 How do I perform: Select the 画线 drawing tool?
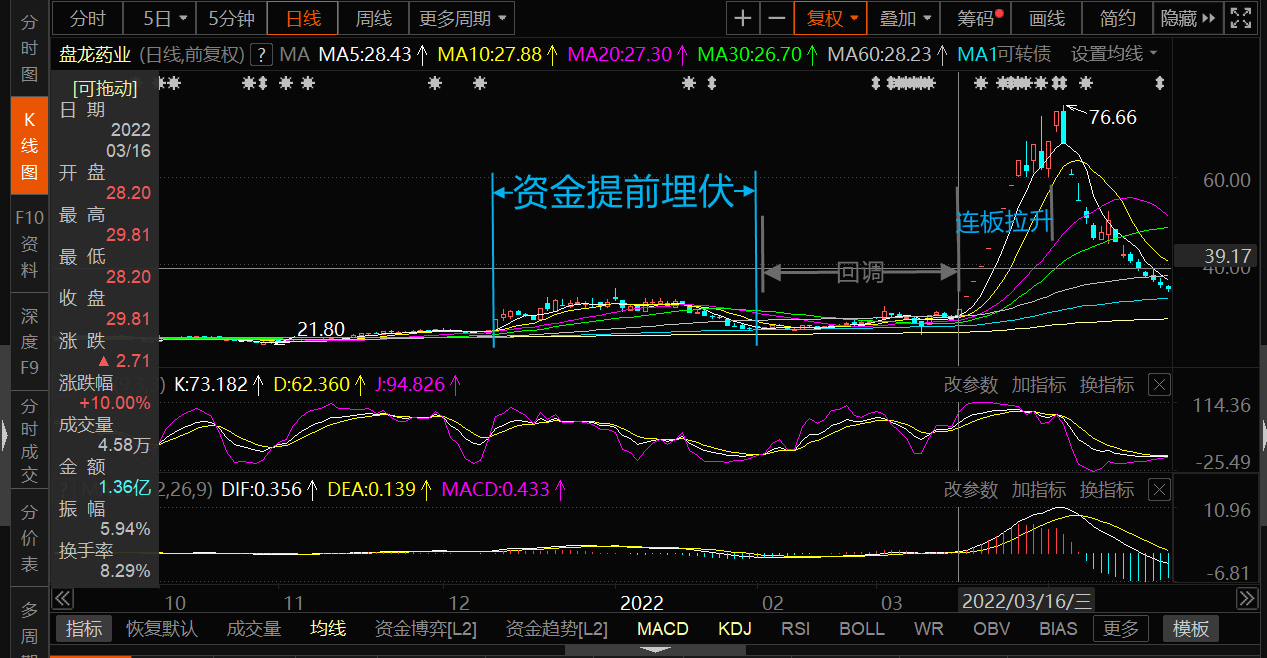tap(1046, 18)
